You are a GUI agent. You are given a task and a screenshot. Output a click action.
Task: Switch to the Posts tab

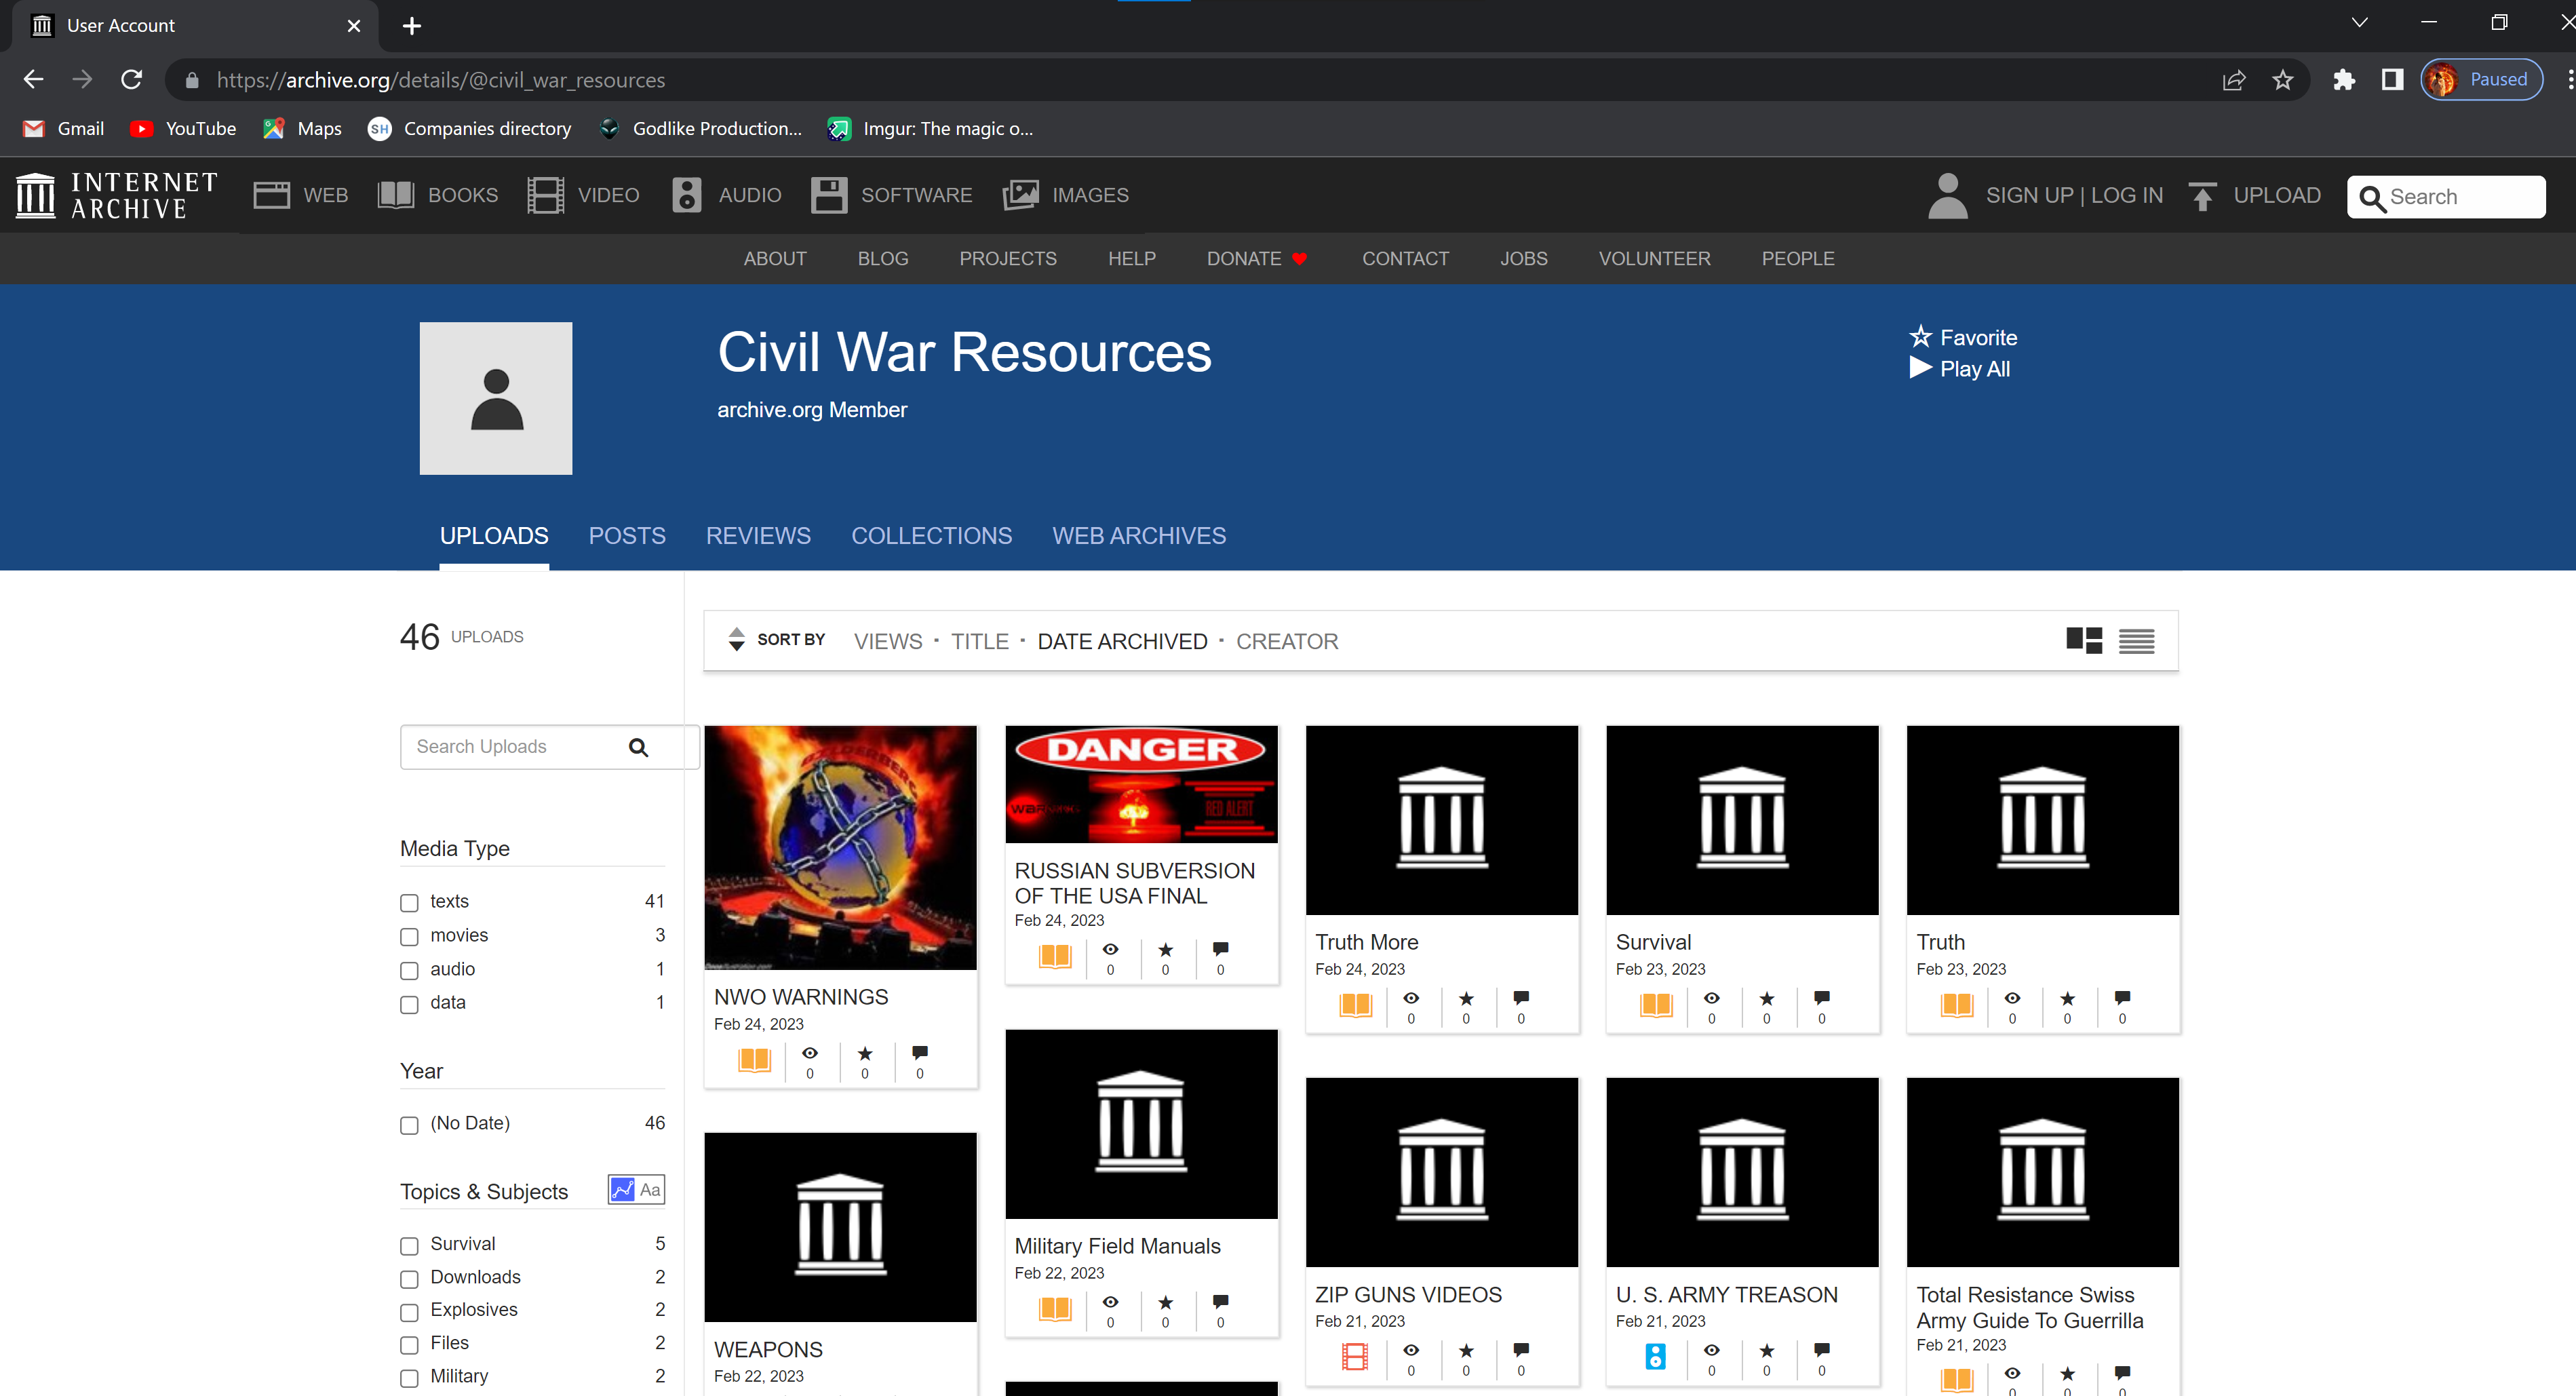[627, 536]
